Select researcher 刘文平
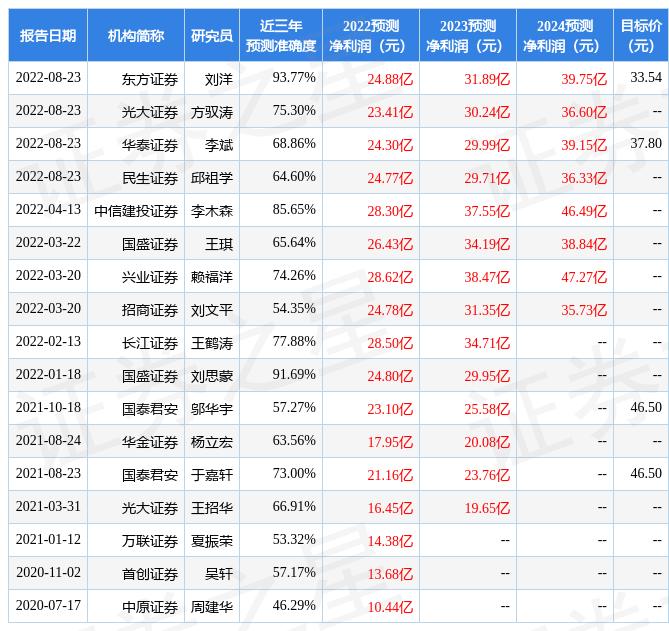 212,310
